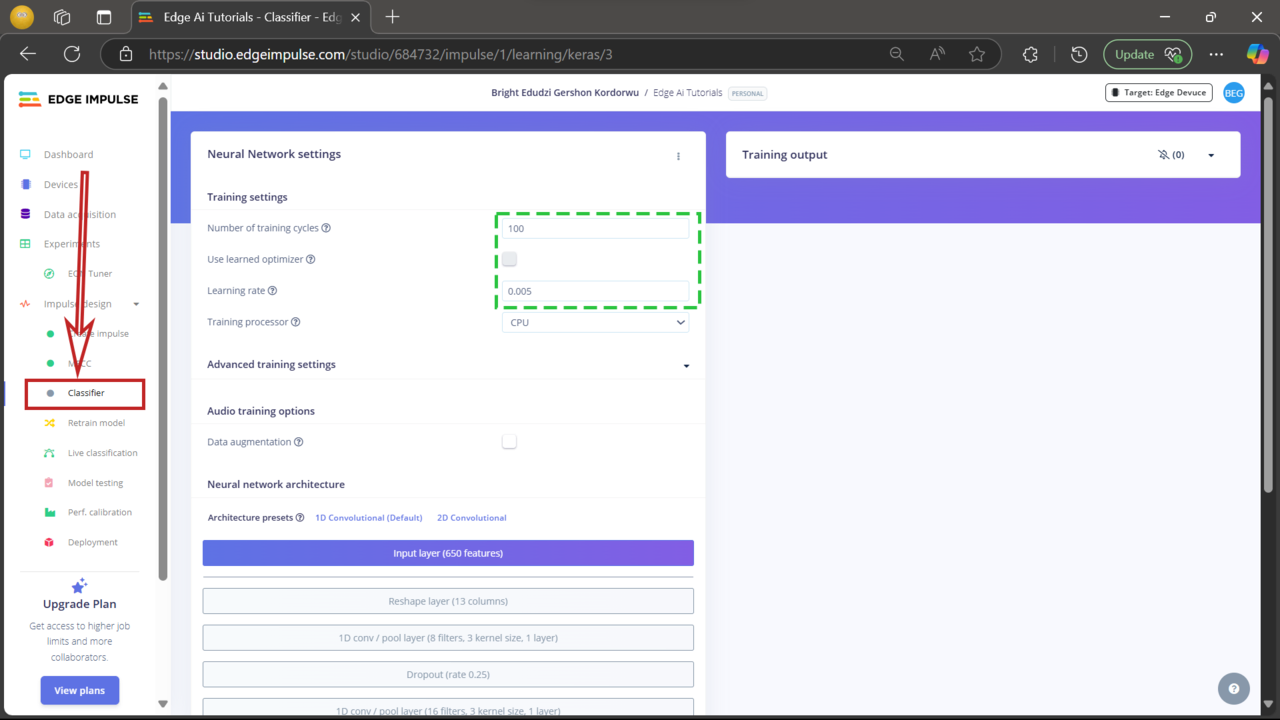The height and width of the screenshot is (720, 1280).
Task: Enable Data augmentation for audio training
Action: [509, 441]
